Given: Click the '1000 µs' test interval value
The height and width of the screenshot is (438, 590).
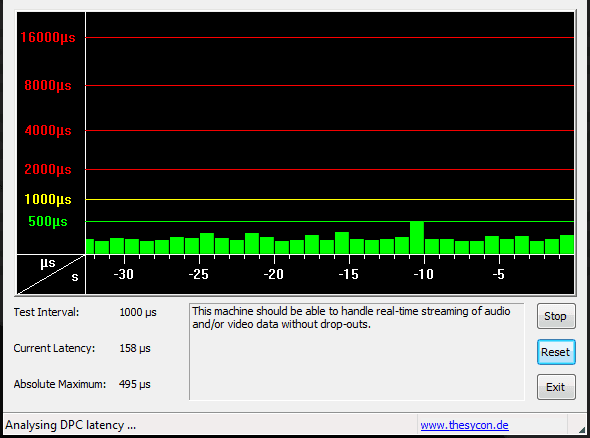Looking at the screenshot, I should click(x=138, y=312).
